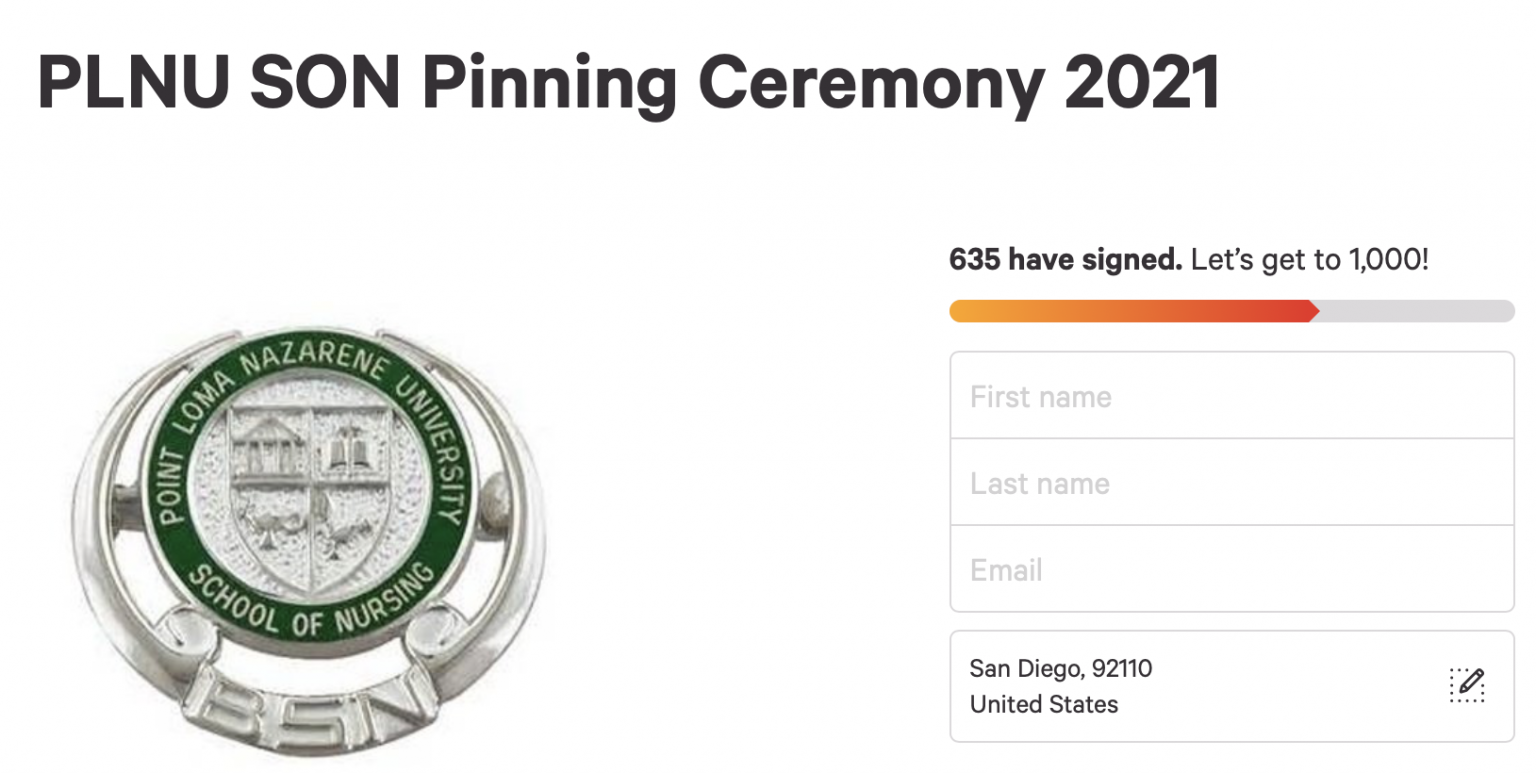Click the signature progress bar
This screenshot has height=773, width=1536.
[x=1230, y=311]
